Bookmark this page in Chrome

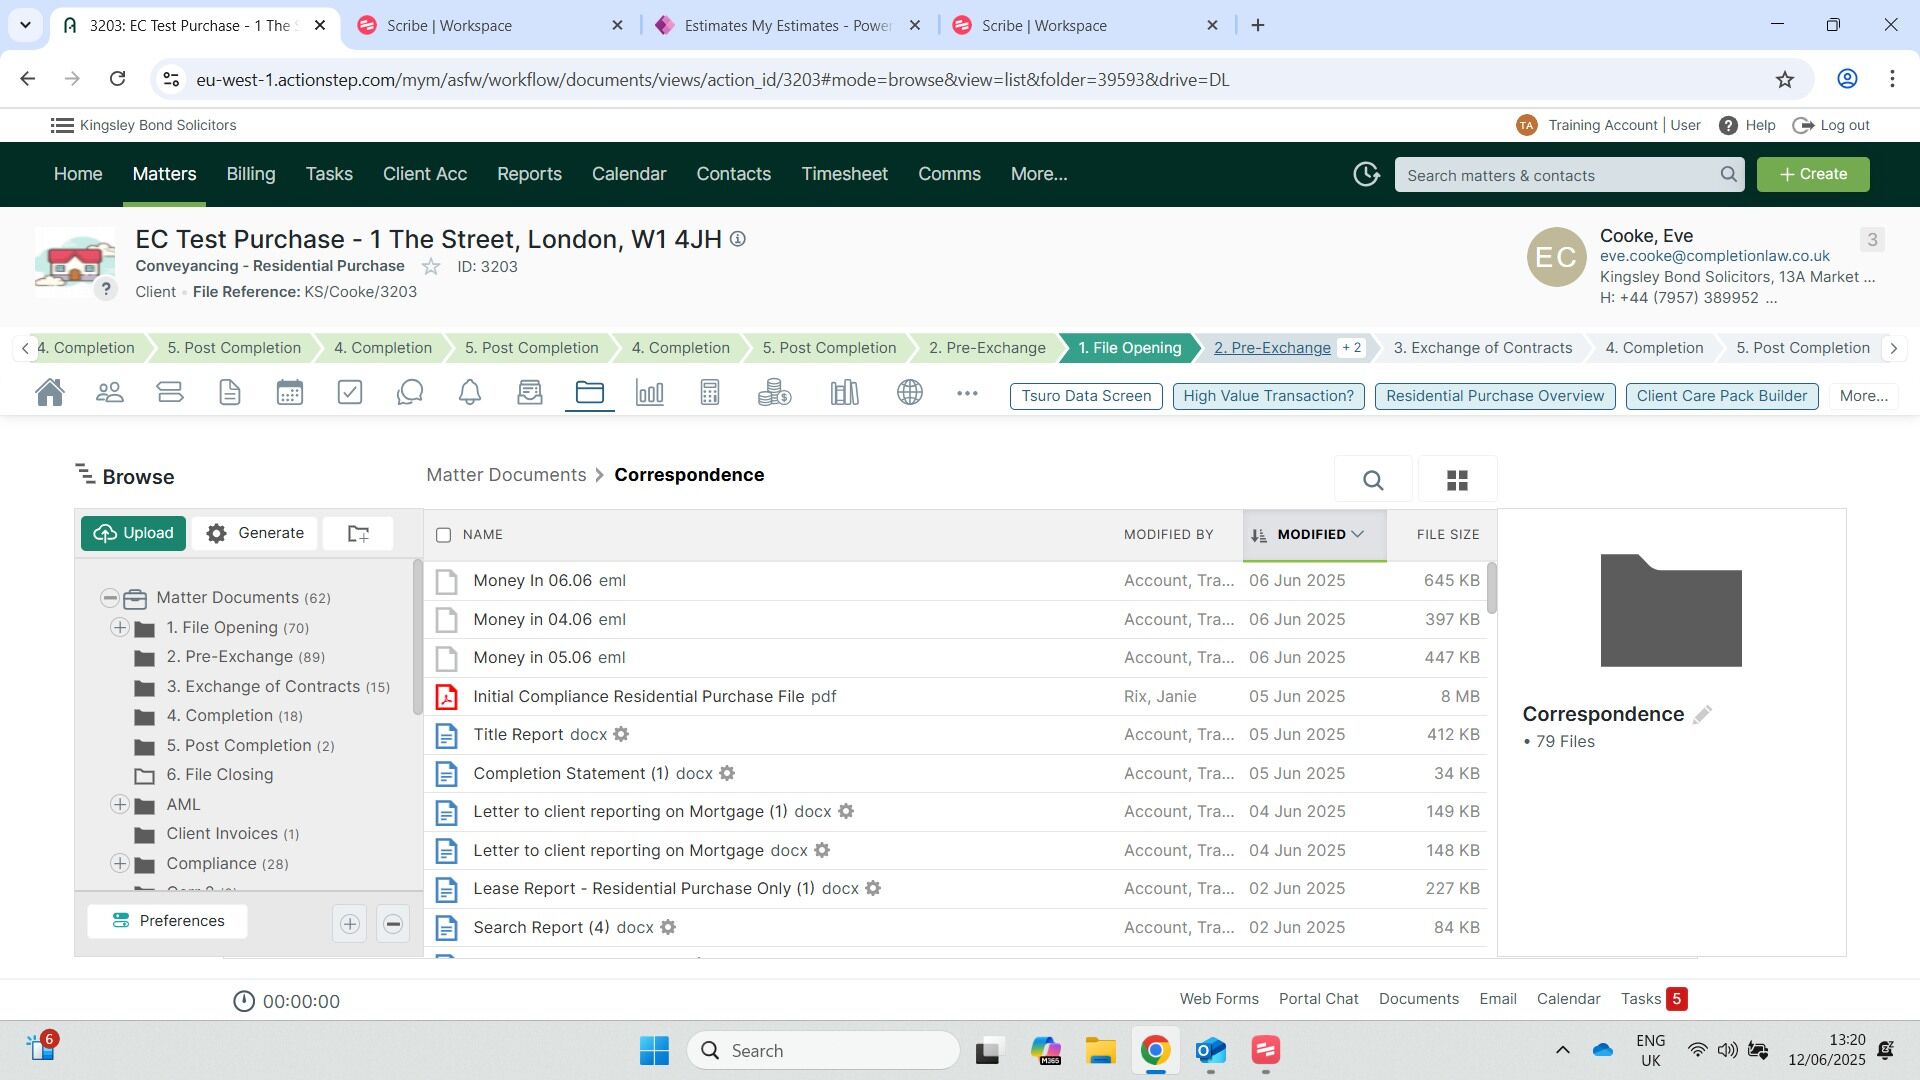1785,79
